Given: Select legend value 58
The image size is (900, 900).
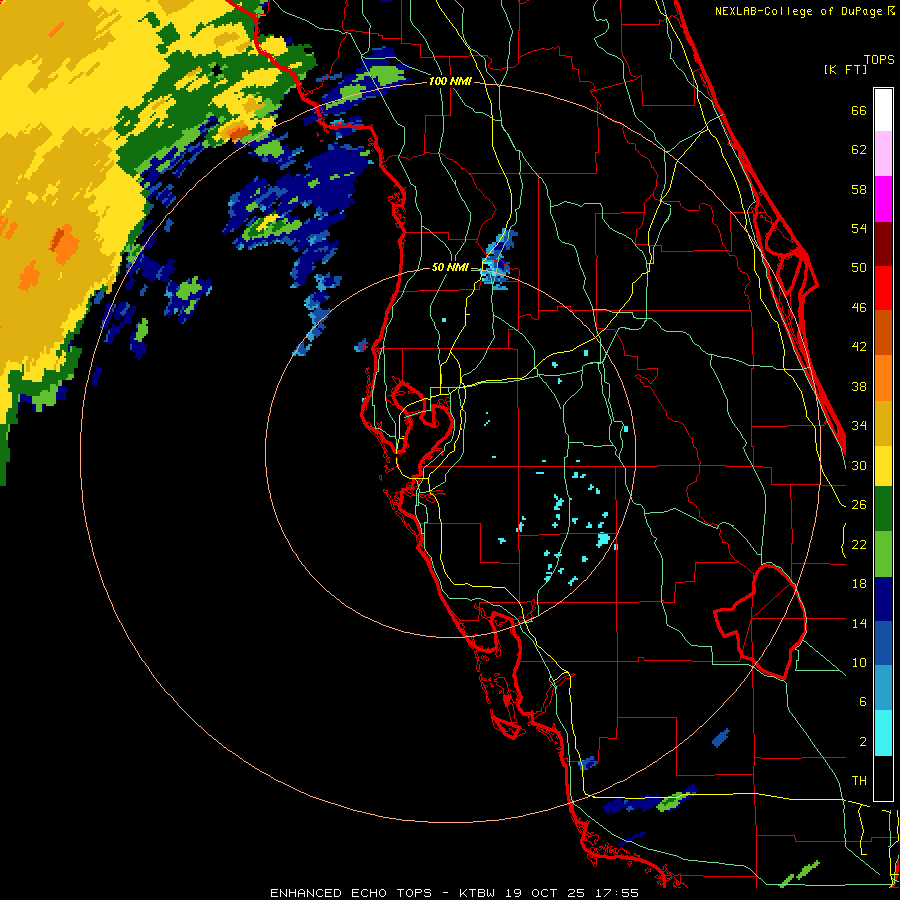Looking at the screenshot, I should (x=859, y=189).
